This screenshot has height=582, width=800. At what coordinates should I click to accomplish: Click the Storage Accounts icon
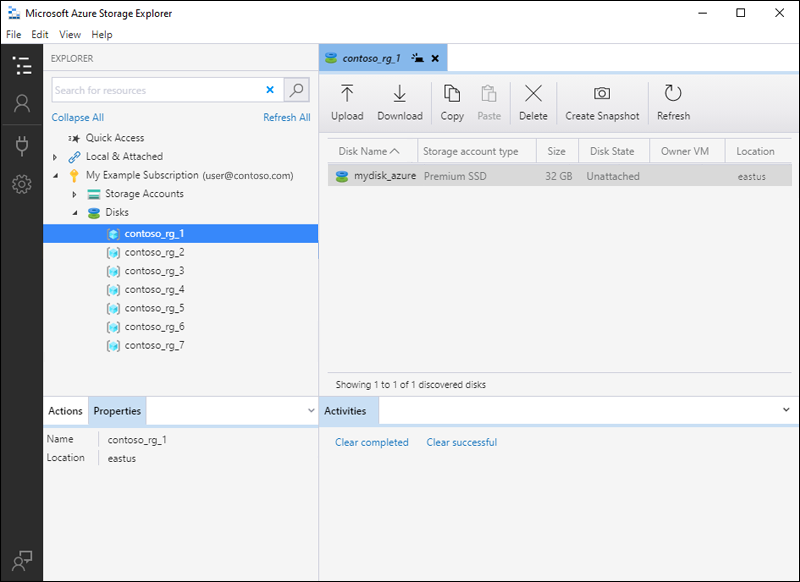coord(94,194)
